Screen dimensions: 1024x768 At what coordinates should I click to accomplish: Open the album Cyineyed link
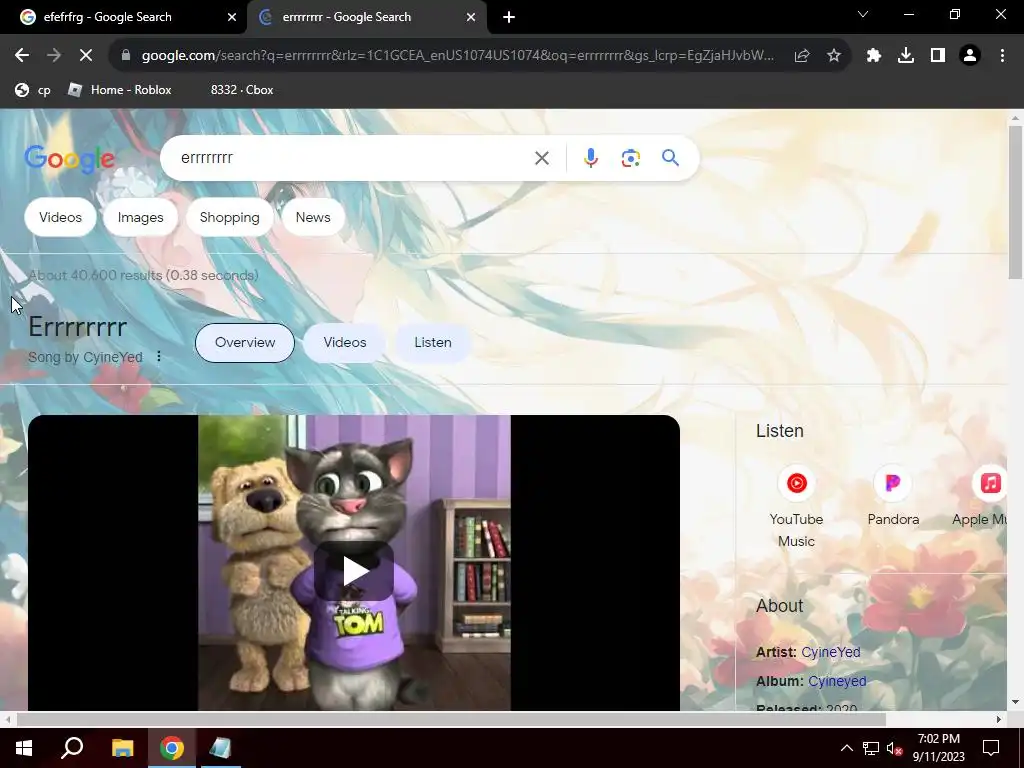837,681
